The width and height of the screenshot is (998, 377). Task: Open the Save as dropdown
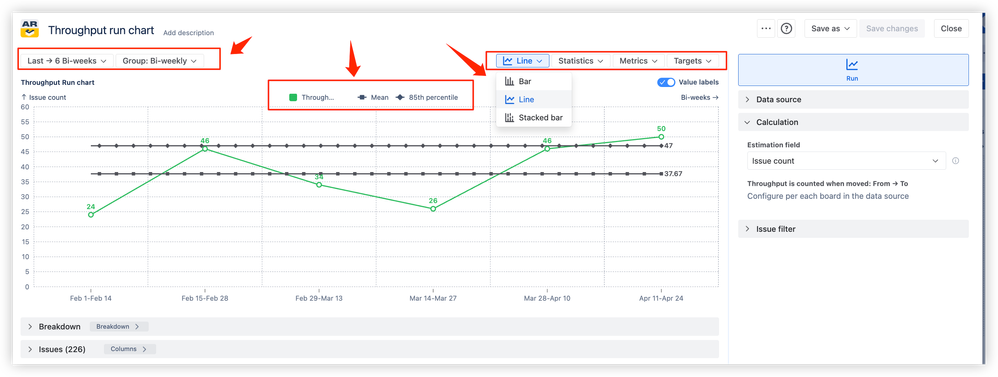pyautogui.click(x=831, y=29)
